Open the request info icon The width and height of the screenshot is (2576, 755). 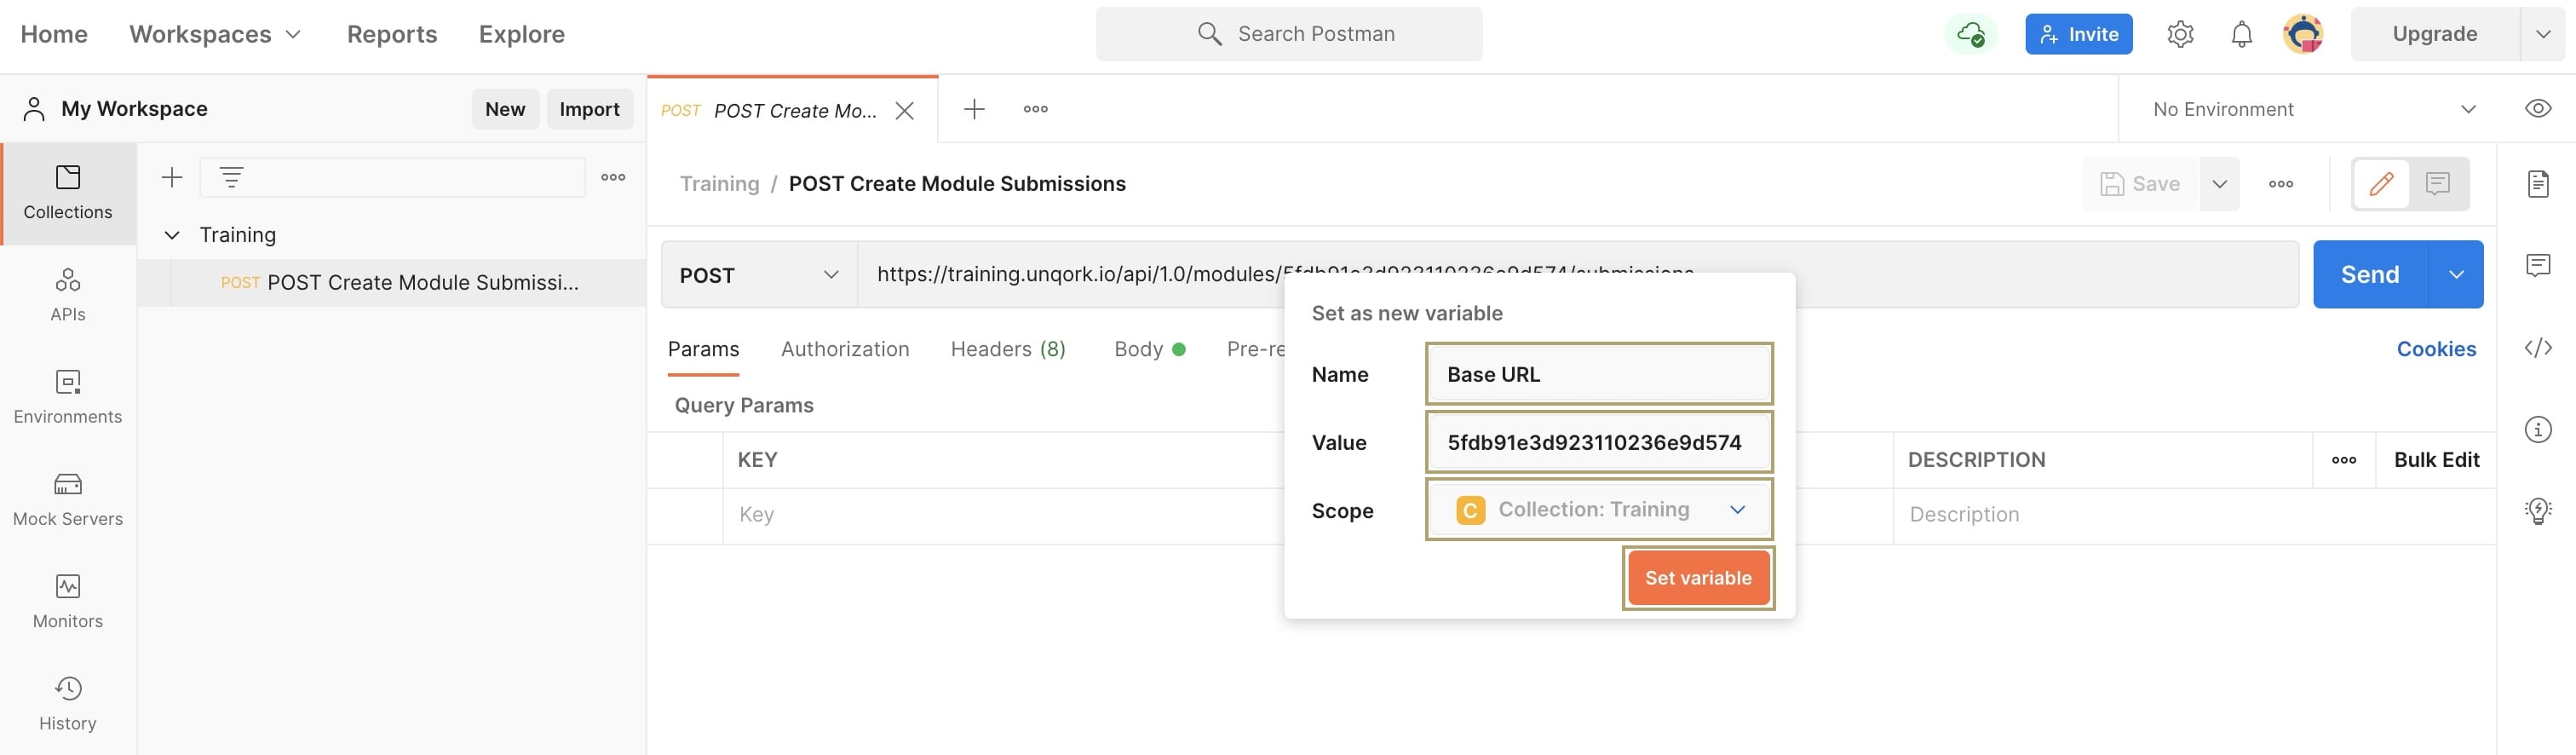(x=2538, y=430)
